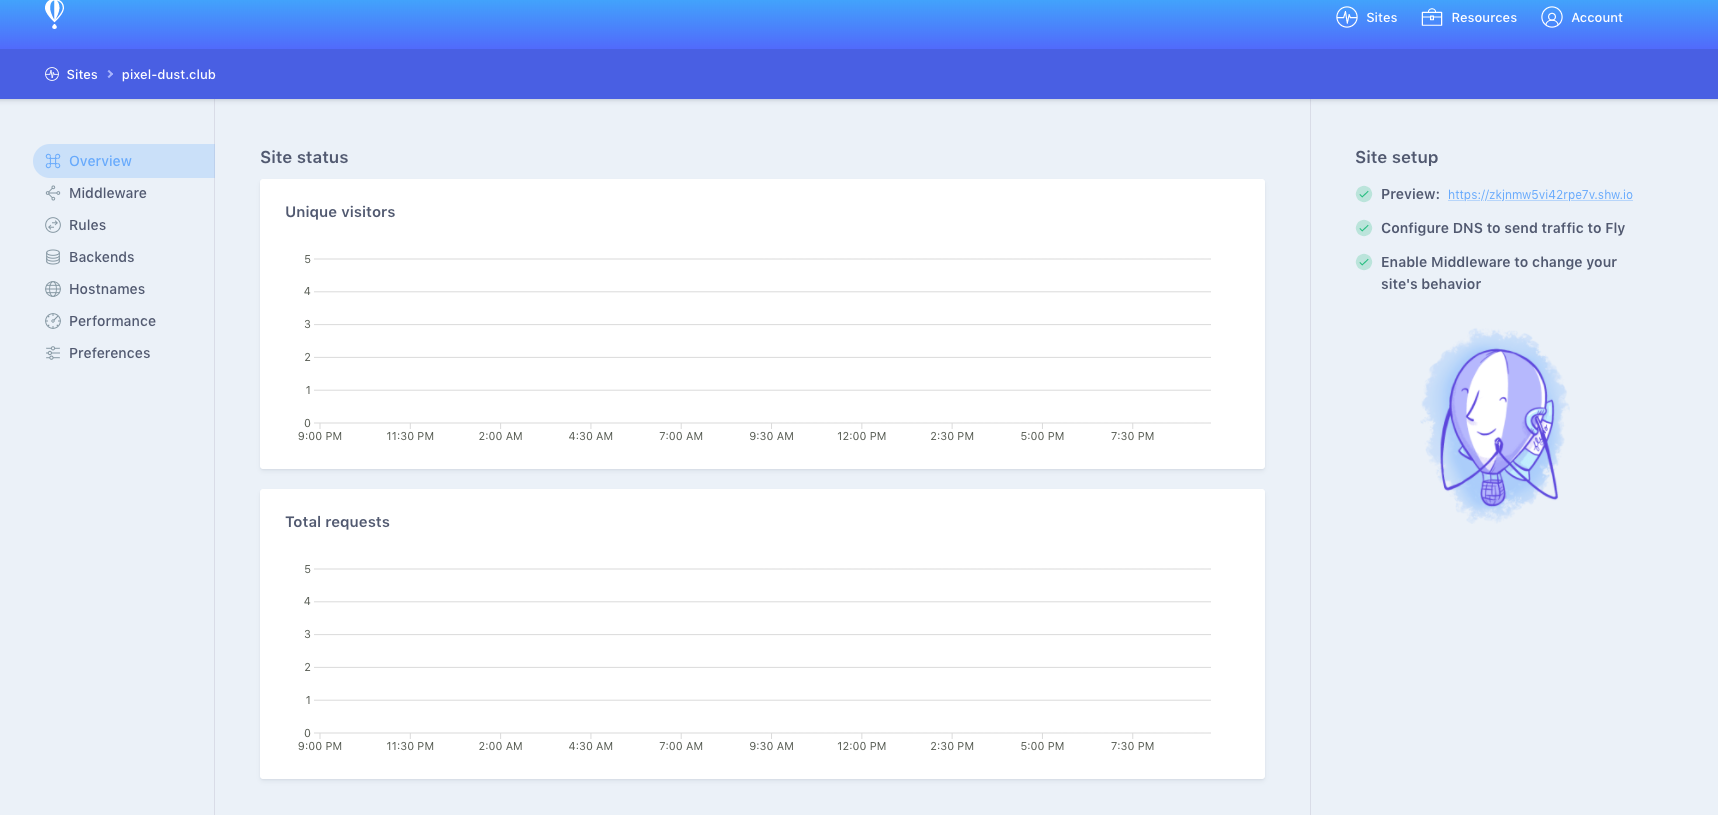Click the green check beside Preview
1718x815 pixels.
(x=1364, y=194)
